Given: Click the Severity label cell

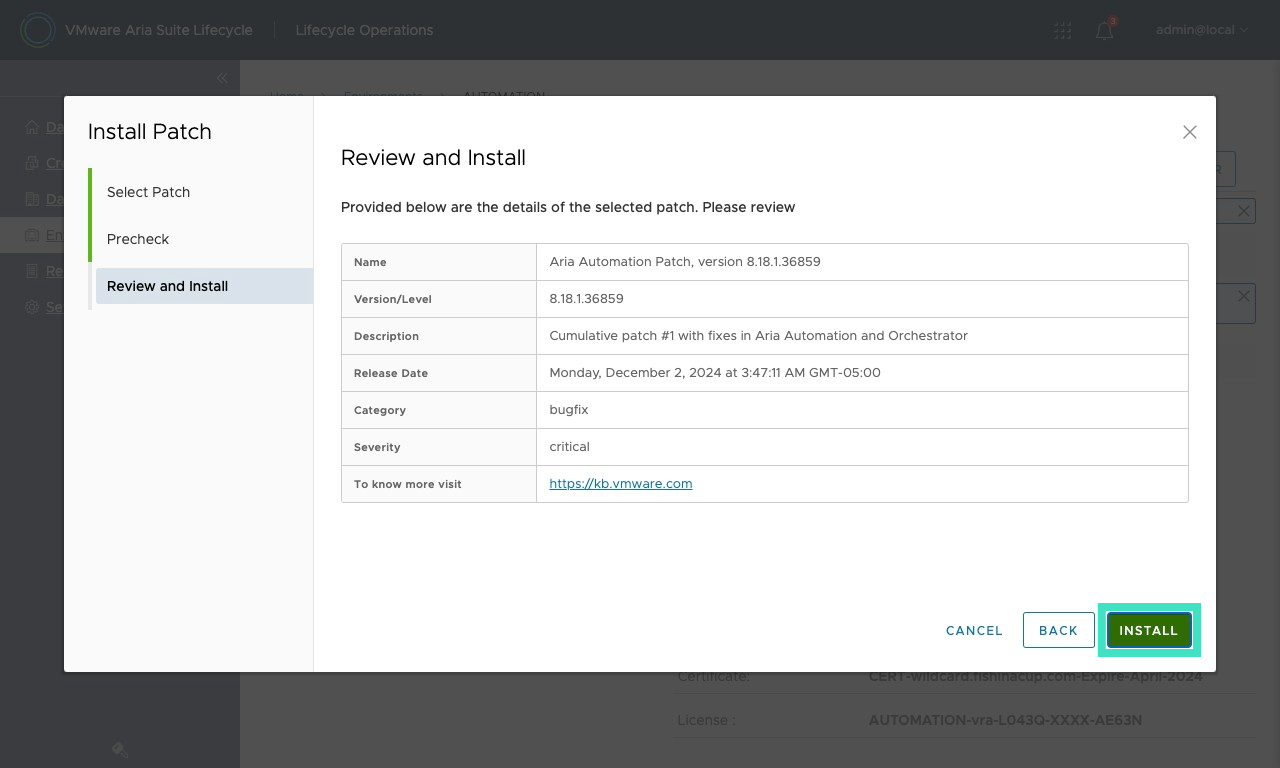Looking at the screenshot, I should pos(439,447).
